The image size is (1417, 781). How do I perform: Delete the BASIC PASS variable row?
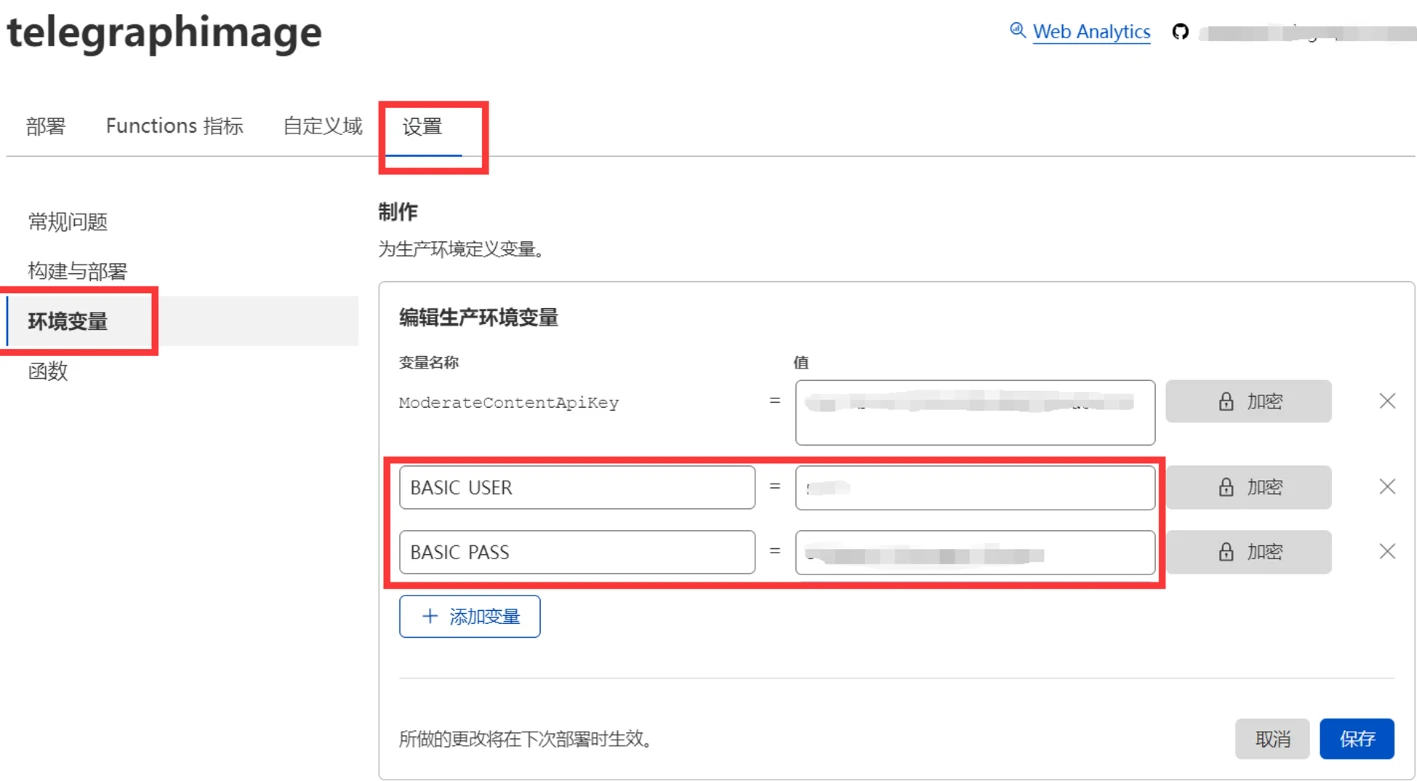click(1387, 552)
